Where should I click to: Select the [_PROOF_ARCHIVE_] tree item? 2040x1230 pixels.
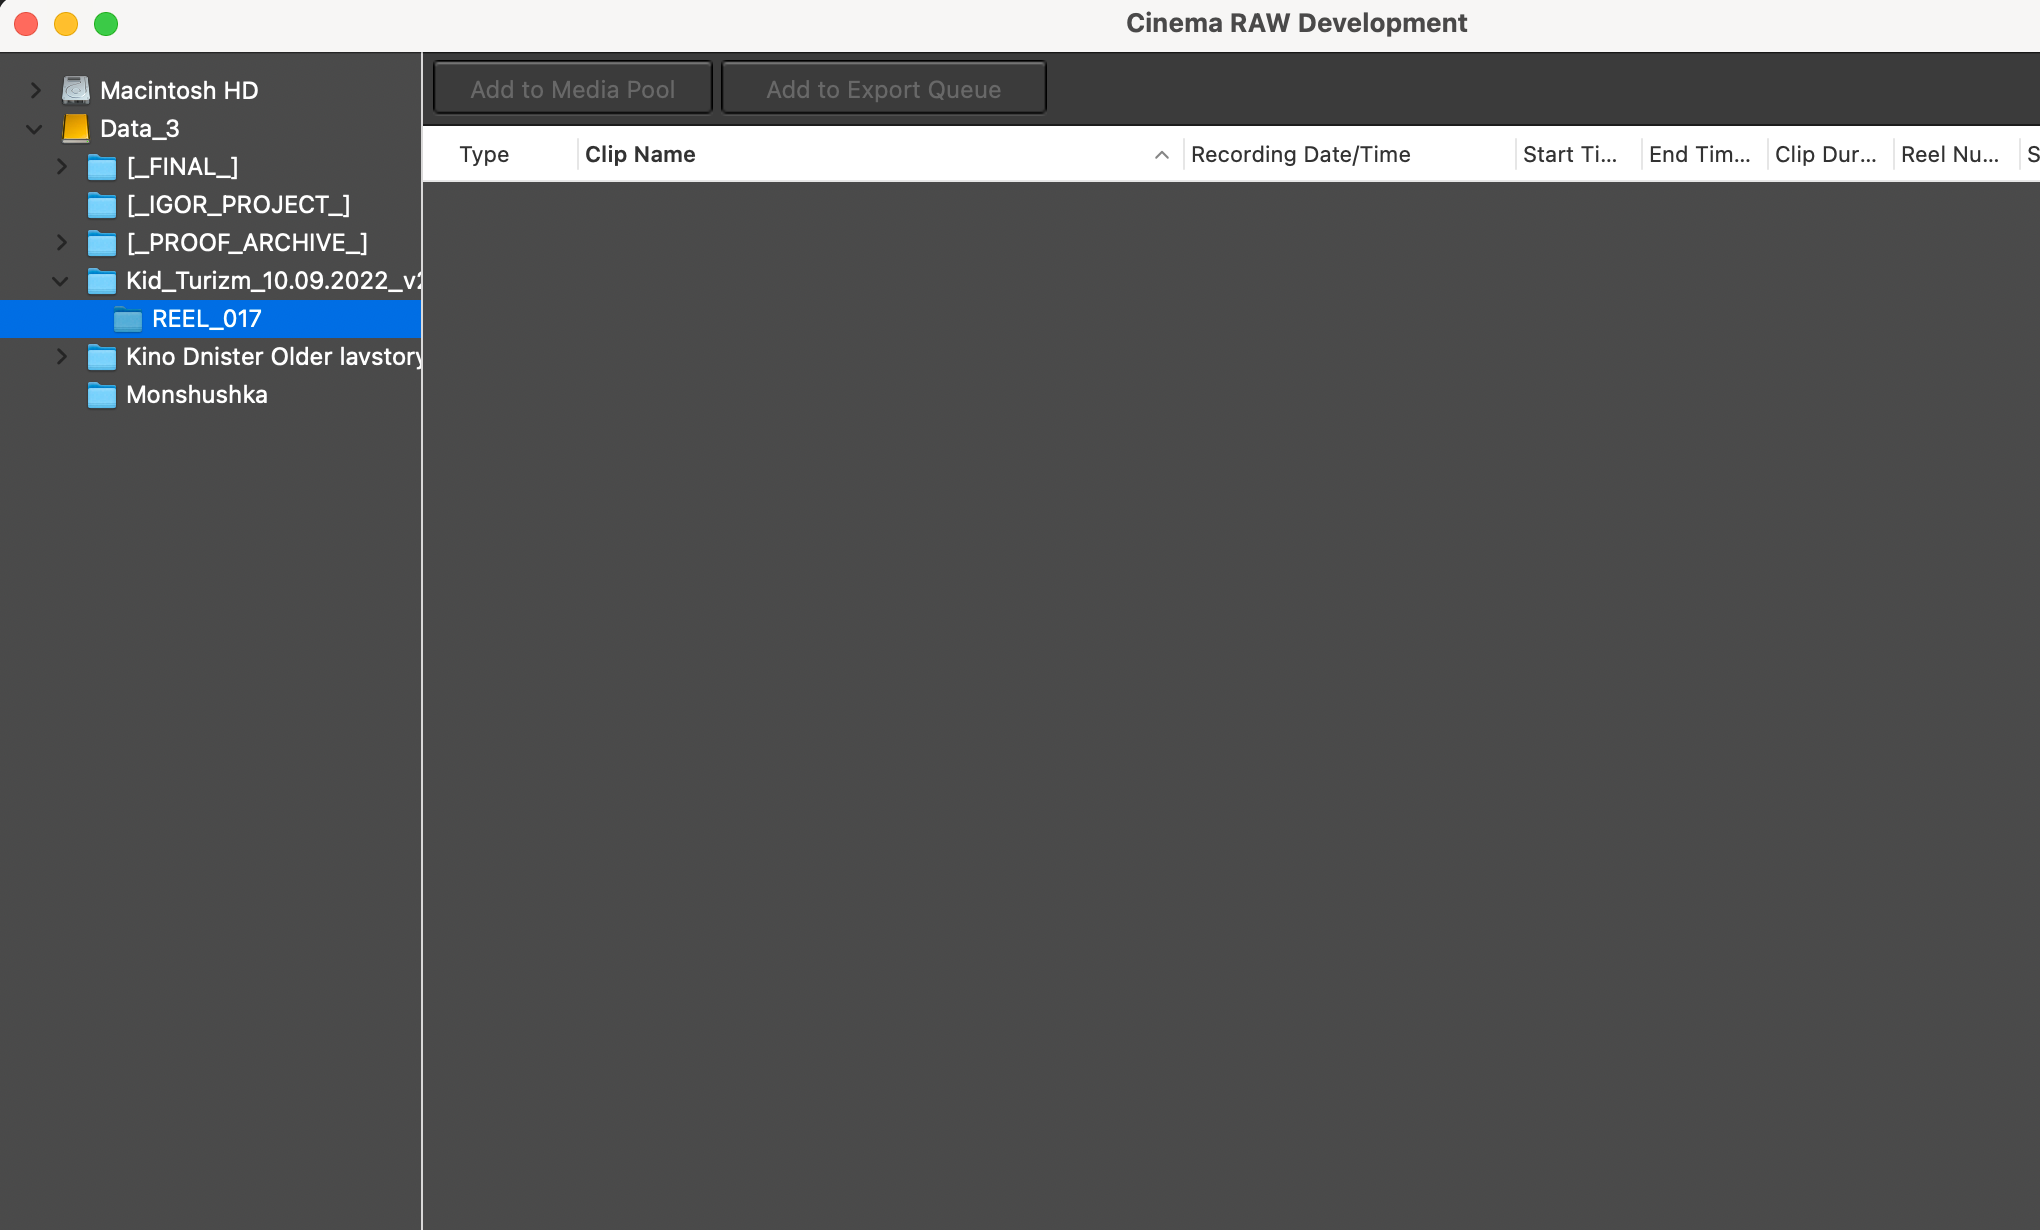(248, 242)
